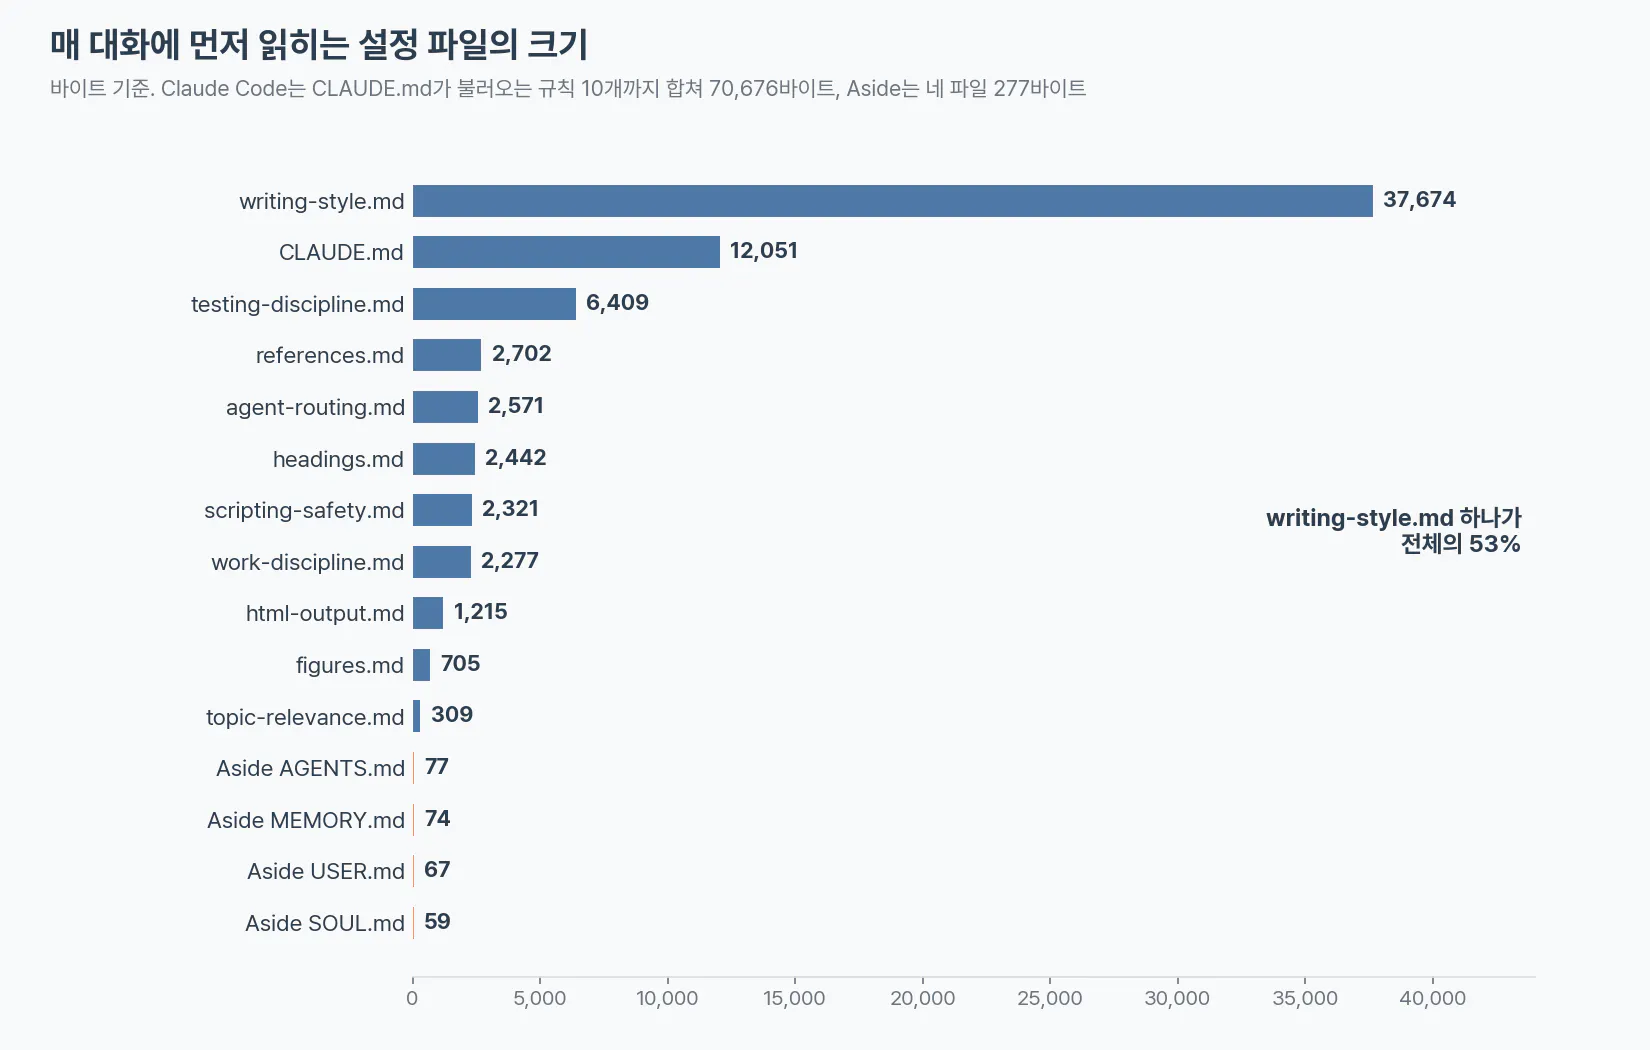Click the headings.md bar
1650x1050 pixels.
tap(444, 459)
